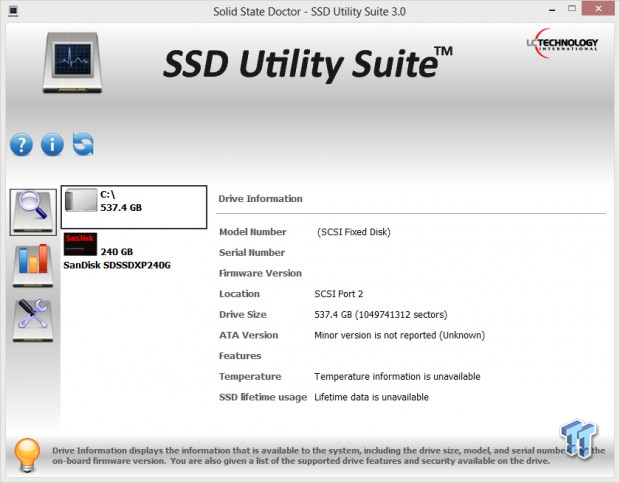Click the Firmware Version label
This screenshot has width=620, height=483.
pos(260,273)
